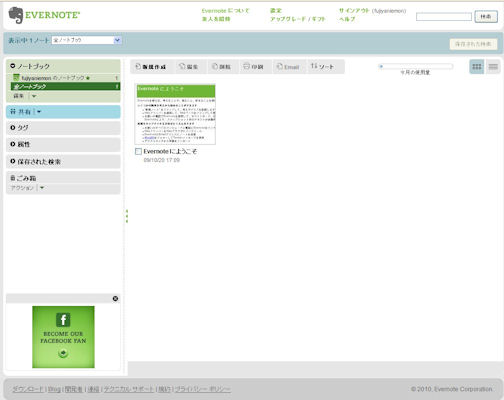This screenshot has width=504, height=400.
Task: Click the notebook 編集 text link
Action: pyautogui.click(x=19, y=96)
